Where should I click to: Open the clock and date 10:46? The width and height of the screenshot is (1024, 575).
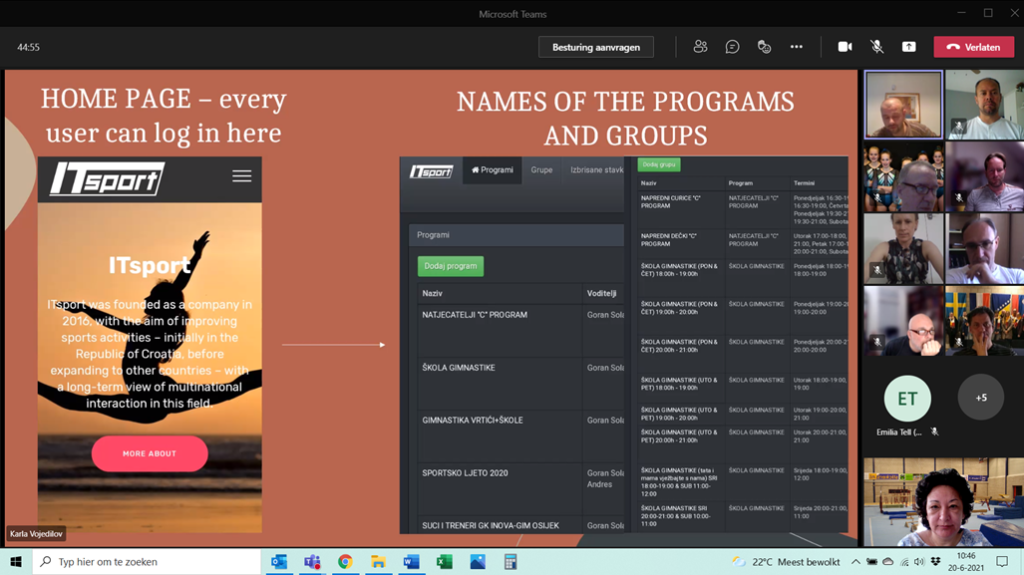pos(966,561)
